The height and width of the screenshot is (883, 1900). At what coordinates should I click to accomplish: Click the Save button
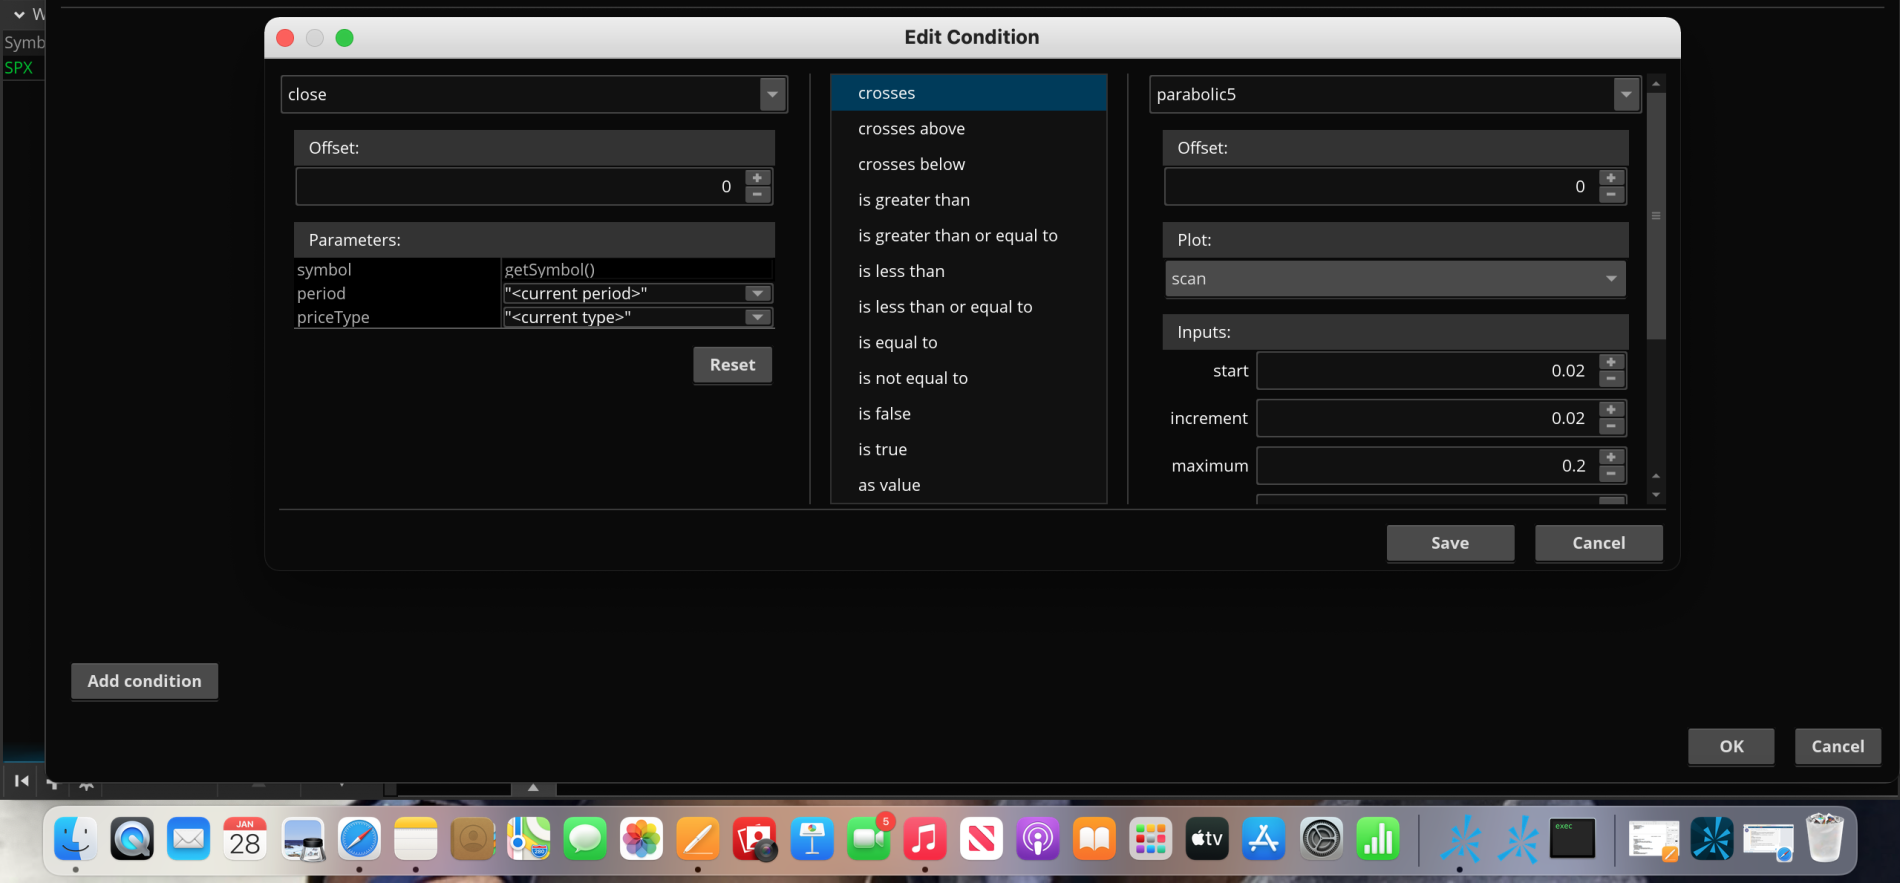pyautogui.click(x=1449, y=543)
